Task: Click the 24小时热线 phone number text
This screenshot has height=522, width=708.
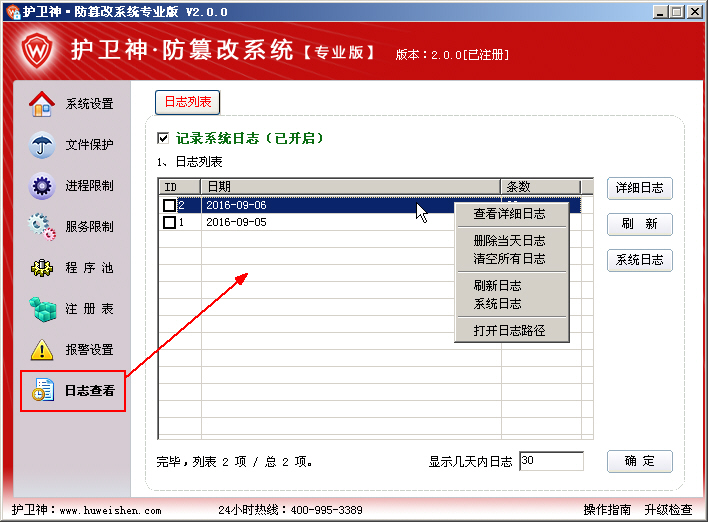Action: pyautogui.click(x=290, y=510)
